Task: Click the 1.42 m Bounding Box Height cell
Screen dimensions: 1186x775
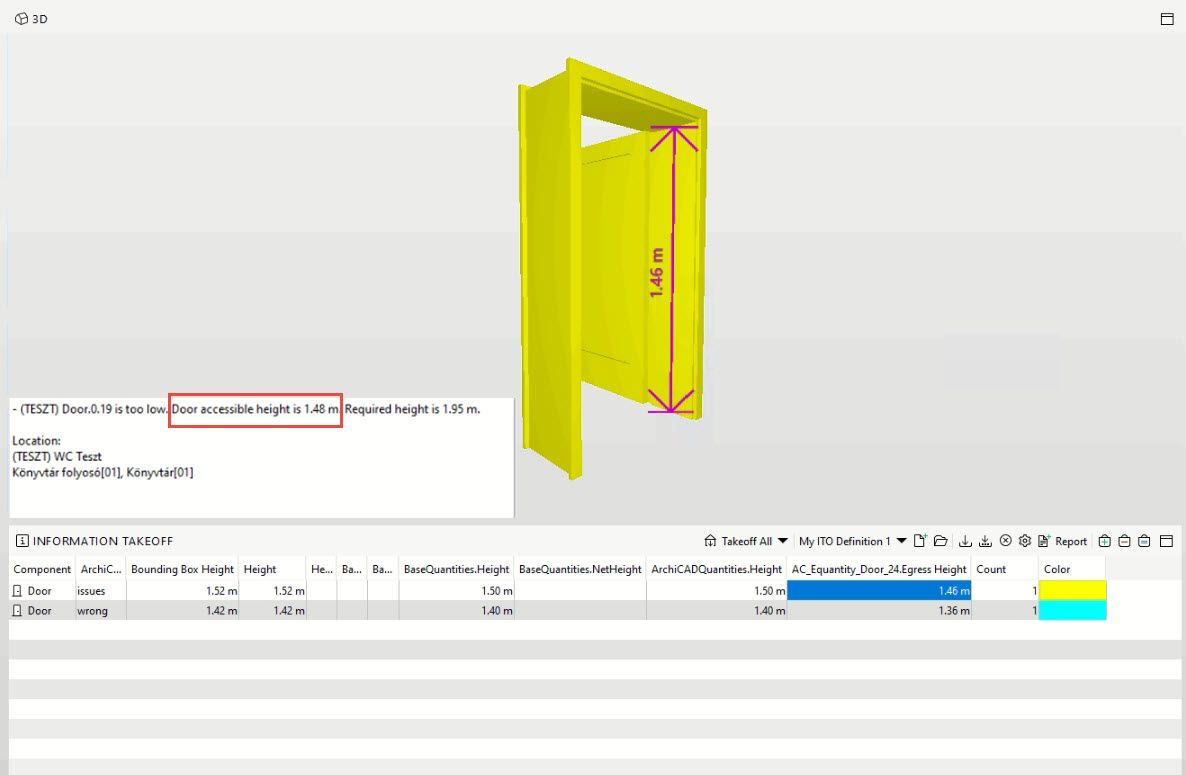Action: click(182, 610)
